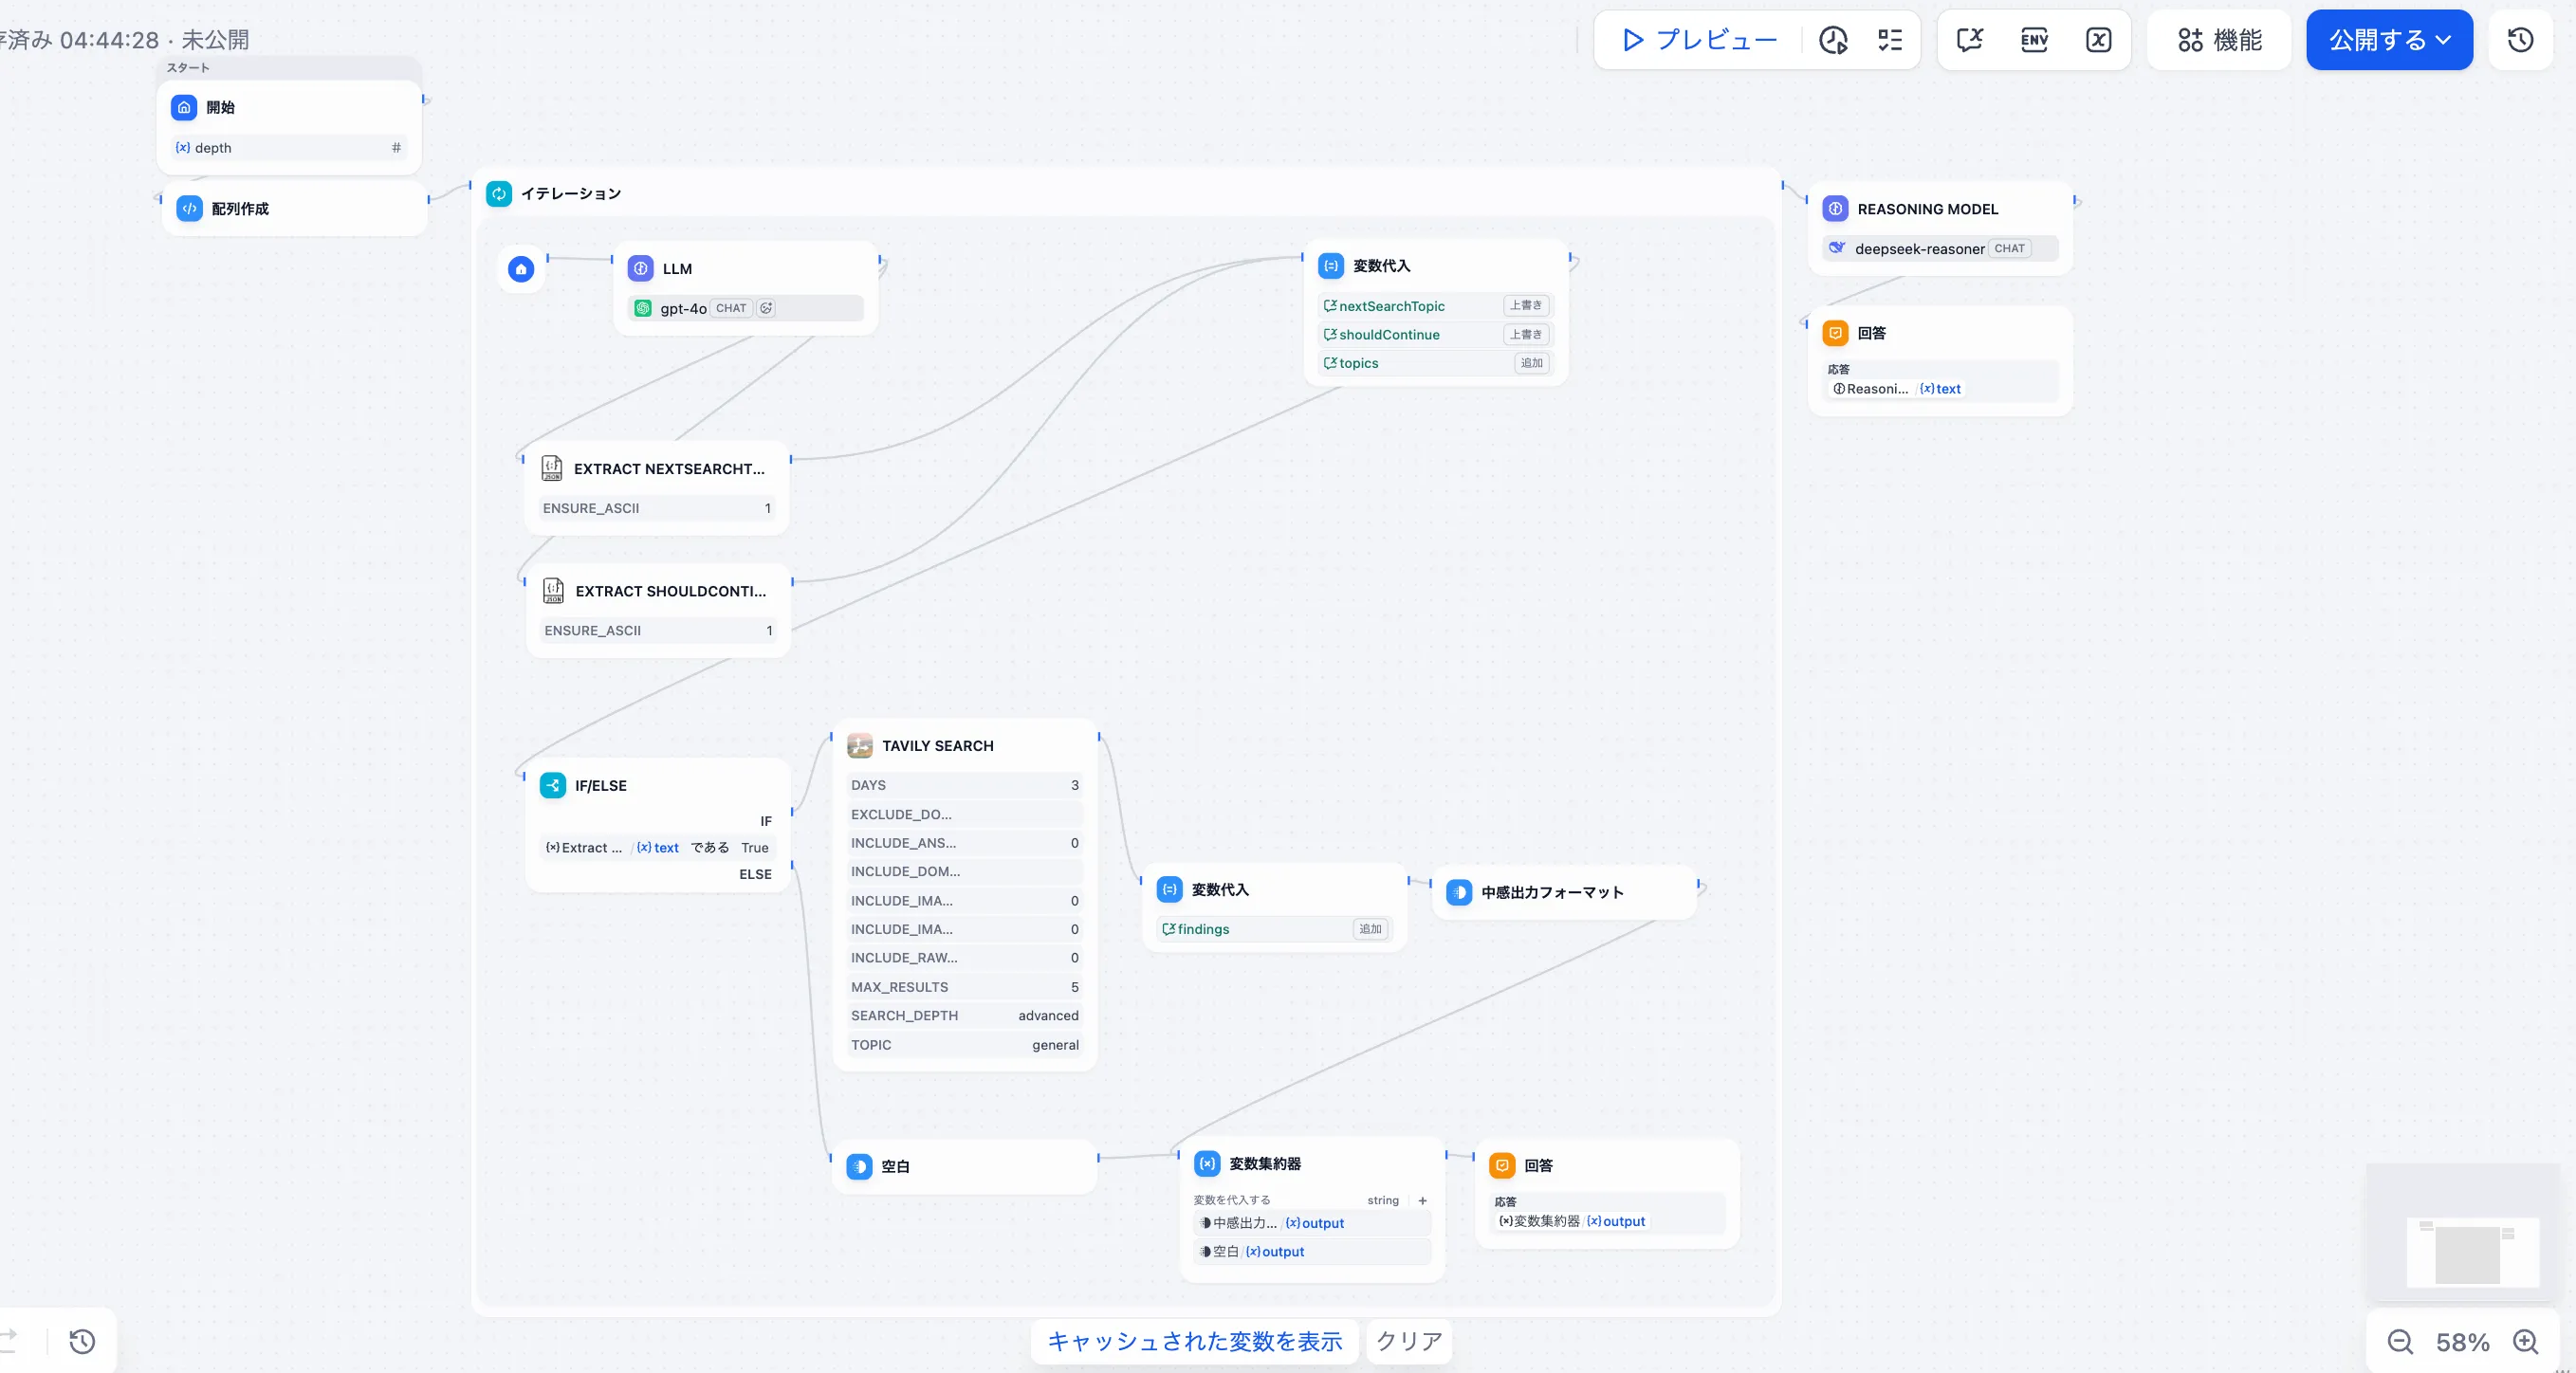Select the IF/ELSE branch icon

[x=552, y=785]
